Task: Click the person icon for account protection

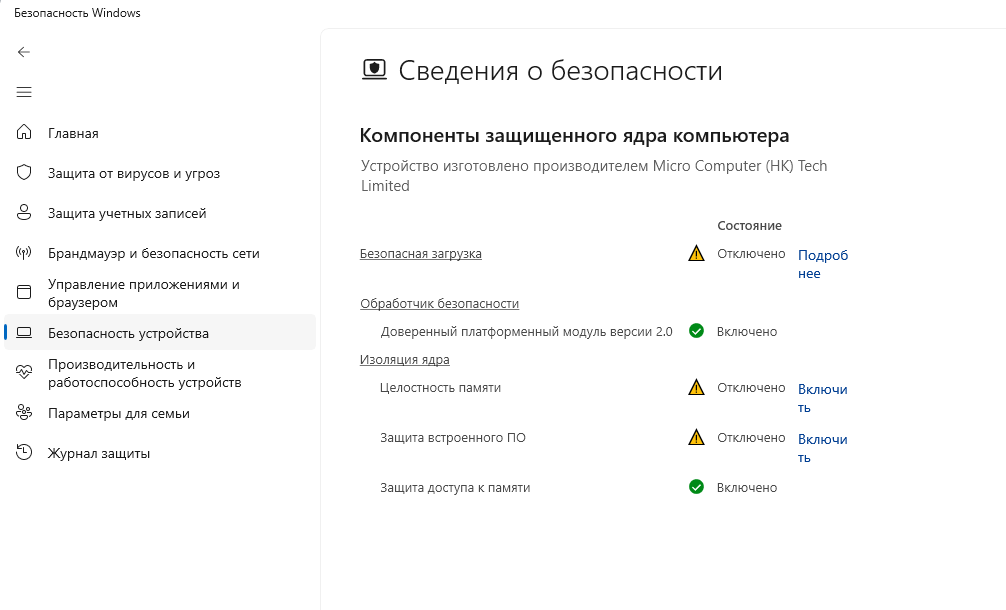Action: [x=25, y=213]
